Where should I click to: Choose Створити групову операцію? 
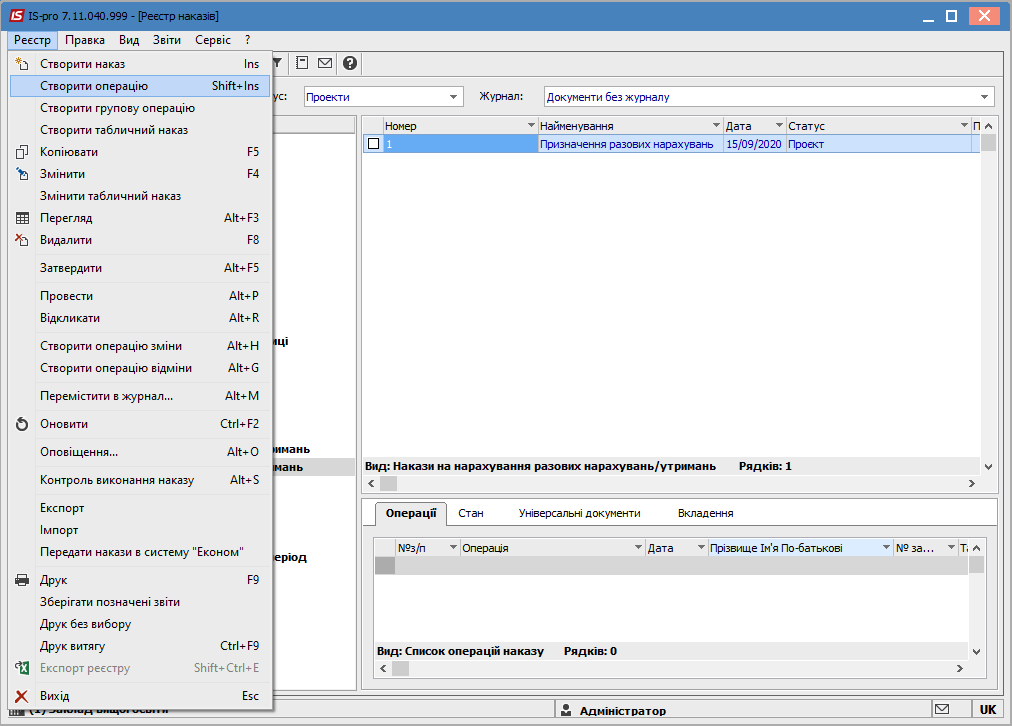(x=140, y=108)
